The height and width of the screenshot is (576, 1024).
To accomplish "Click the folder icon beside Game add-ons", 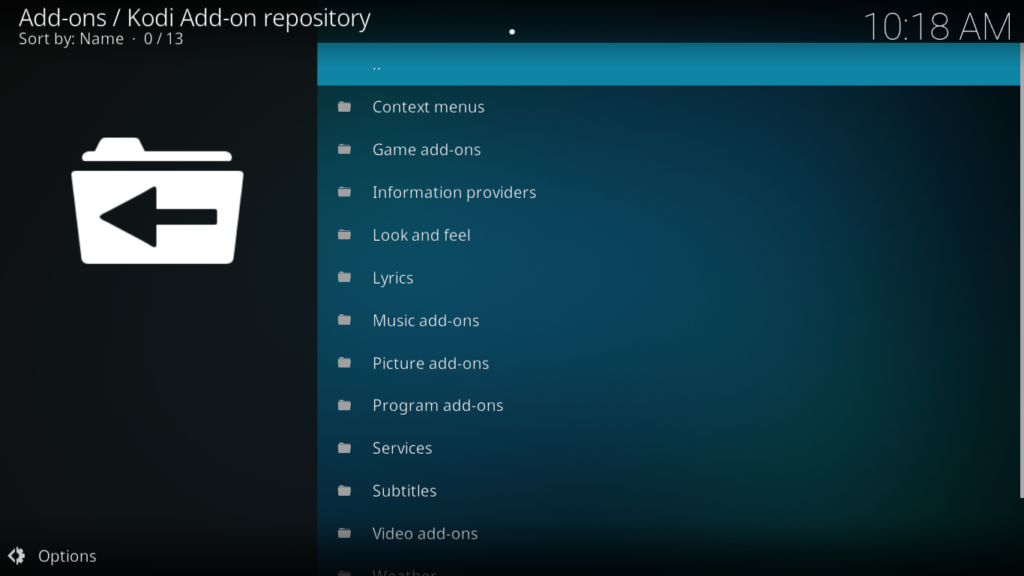I will coord(345,149).
